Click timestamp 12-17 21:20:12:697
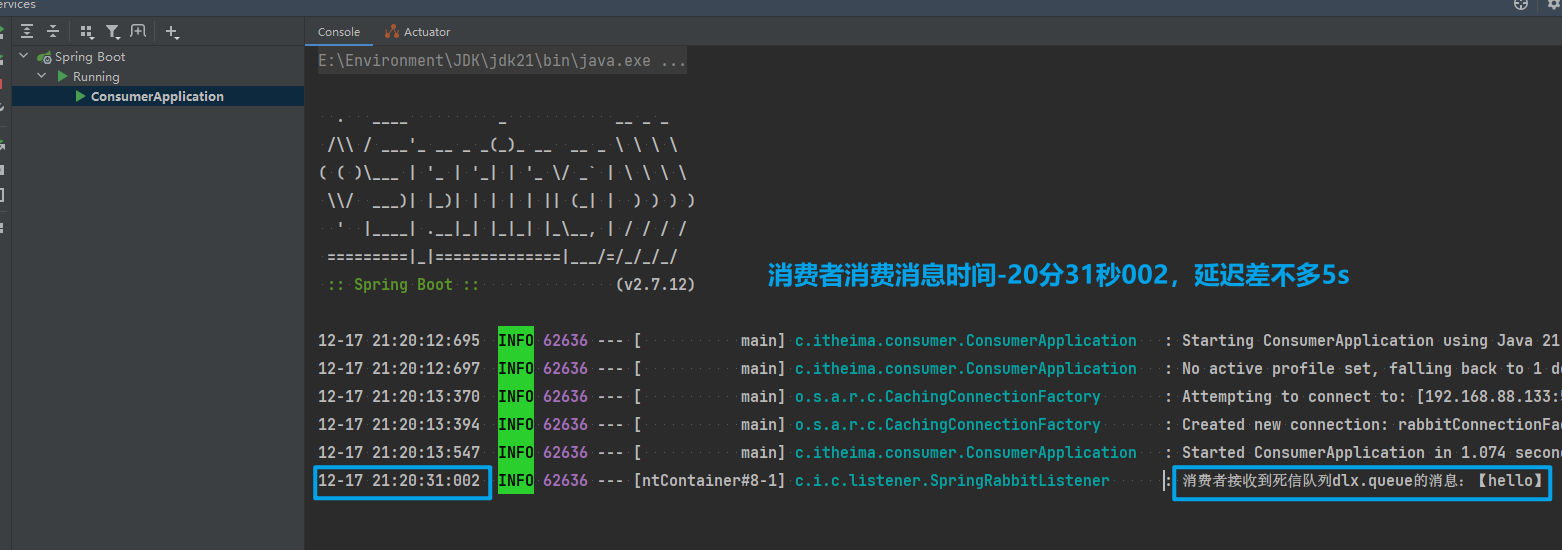This screenshot has height=550, width=1562. (x=399, y=369)
